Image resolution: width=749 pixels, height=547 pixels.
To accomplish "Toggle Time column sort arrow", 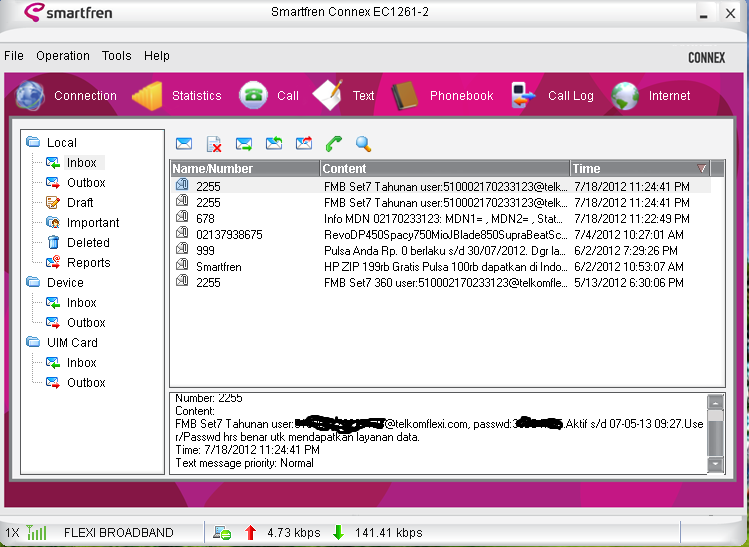I will point(701,169).
